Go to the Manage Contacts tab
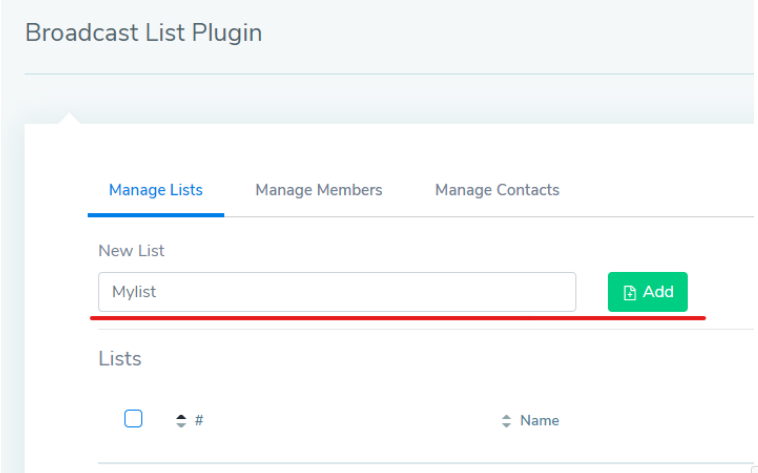Viewport: 758px width, 473px height. coord(497,190)
